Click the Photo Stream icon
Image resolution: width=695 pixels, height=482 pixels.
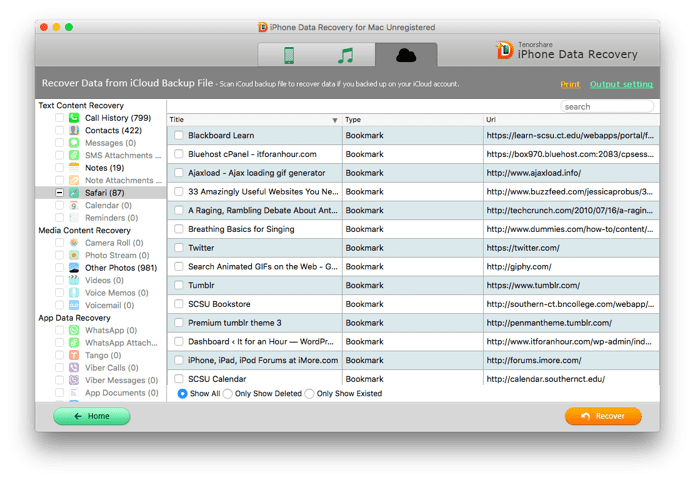point(74,255)
